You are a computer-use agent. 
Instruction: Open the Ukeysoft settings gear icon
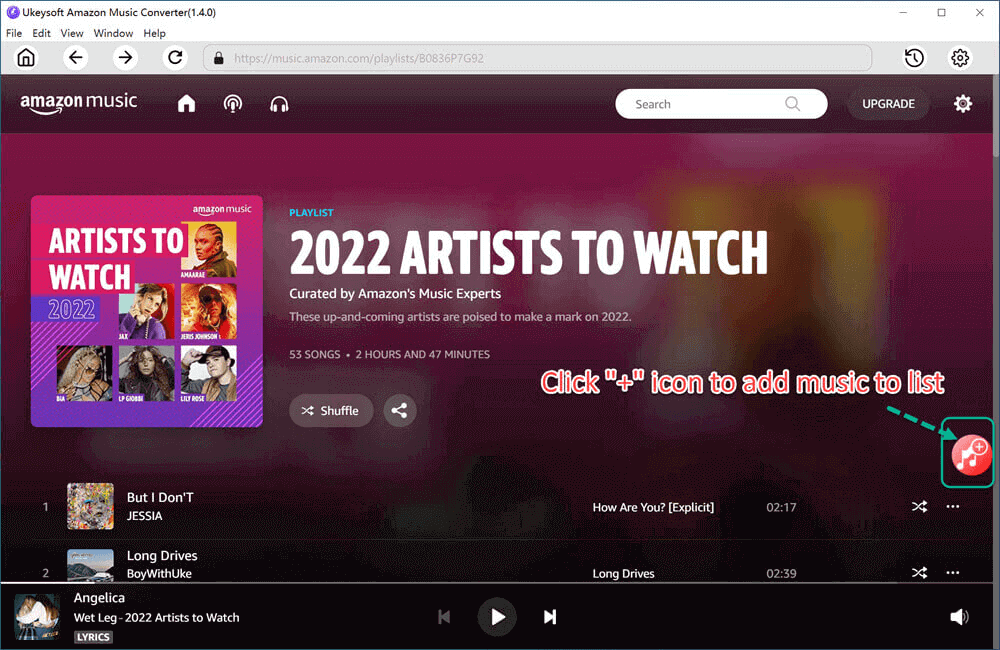(x=959, y=57)
